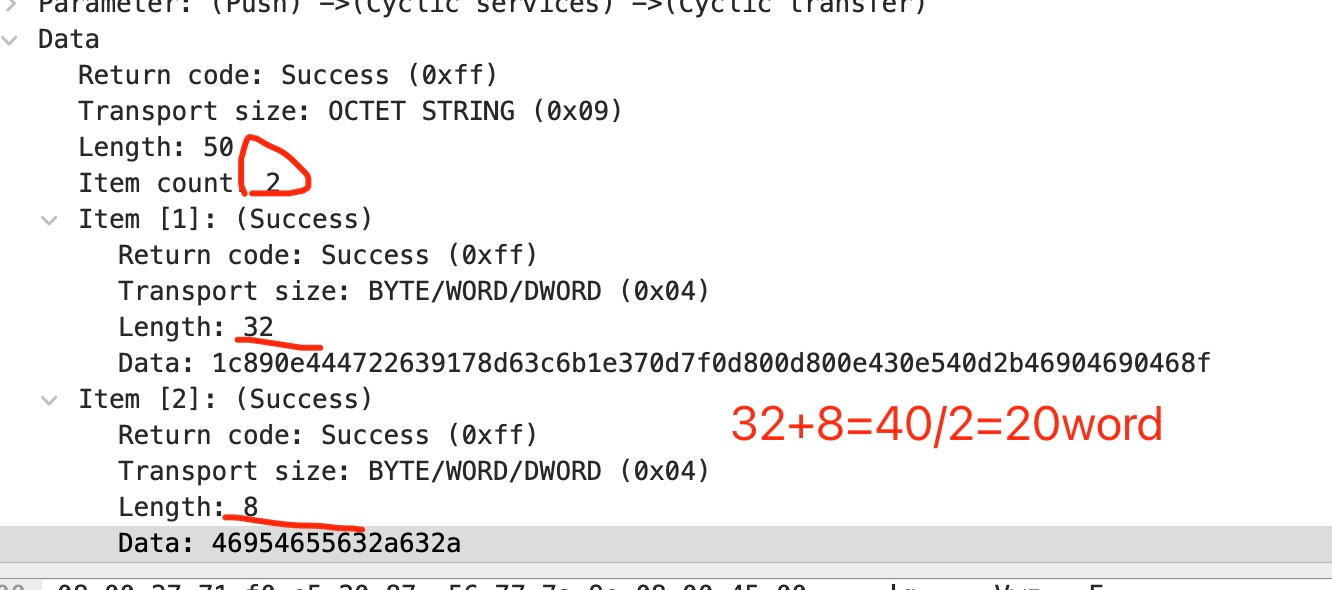Screen dimensions: 1332x590
Task: Expand the Parameter (Push) tree arrow
Action: click(x=10, y=4)
